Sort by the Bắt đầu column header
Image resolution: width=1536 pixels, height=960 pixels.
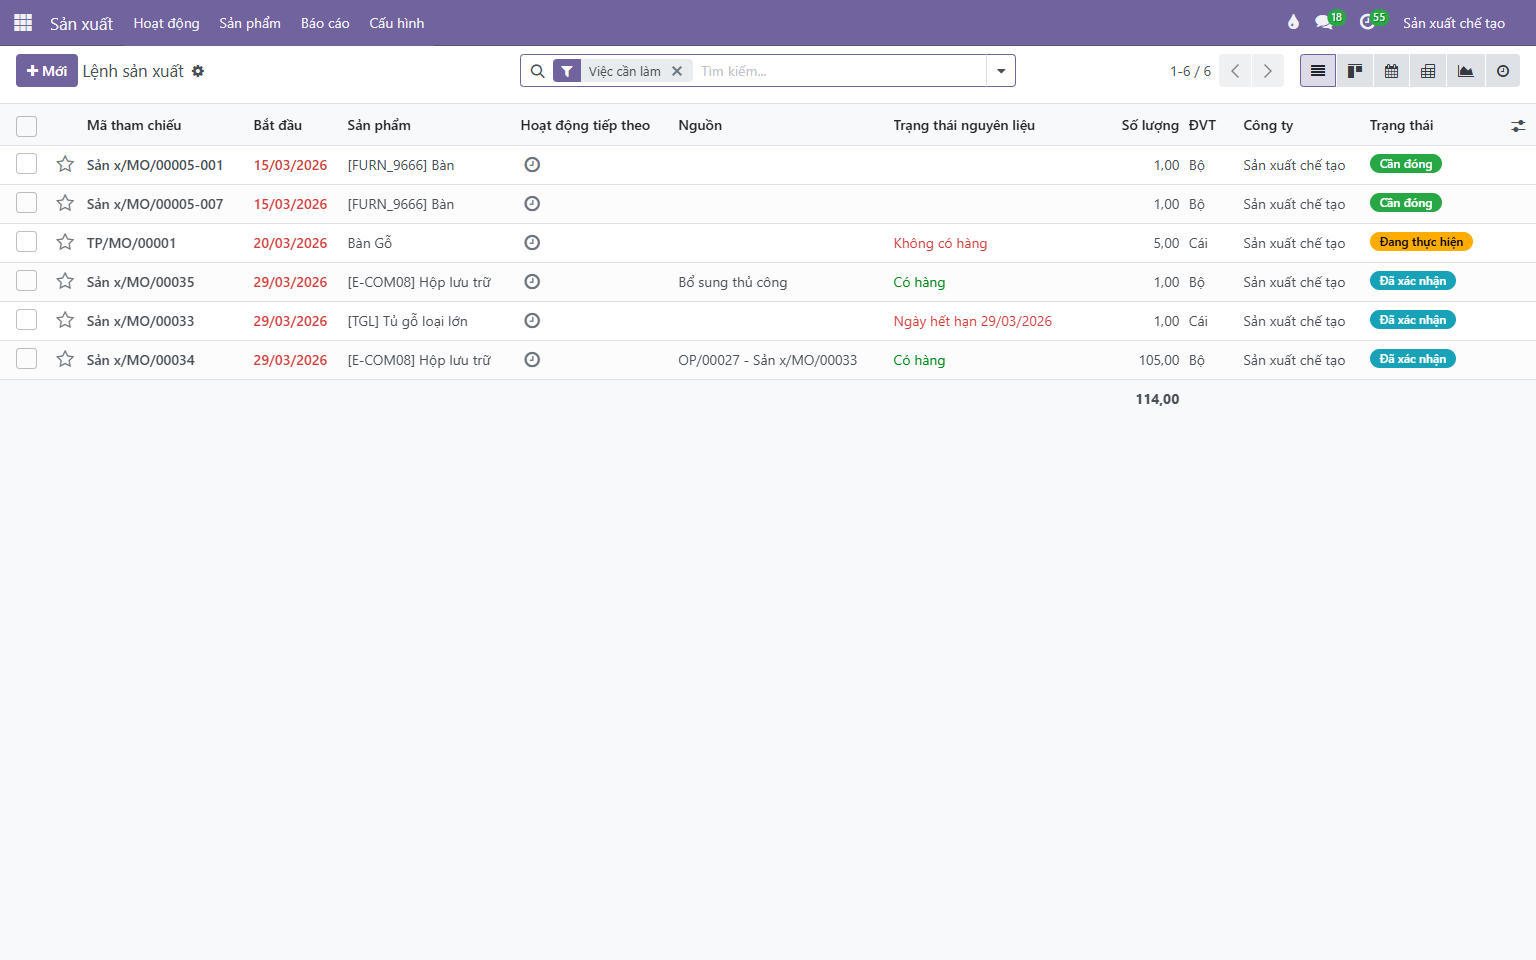click(x=278, y=125)
